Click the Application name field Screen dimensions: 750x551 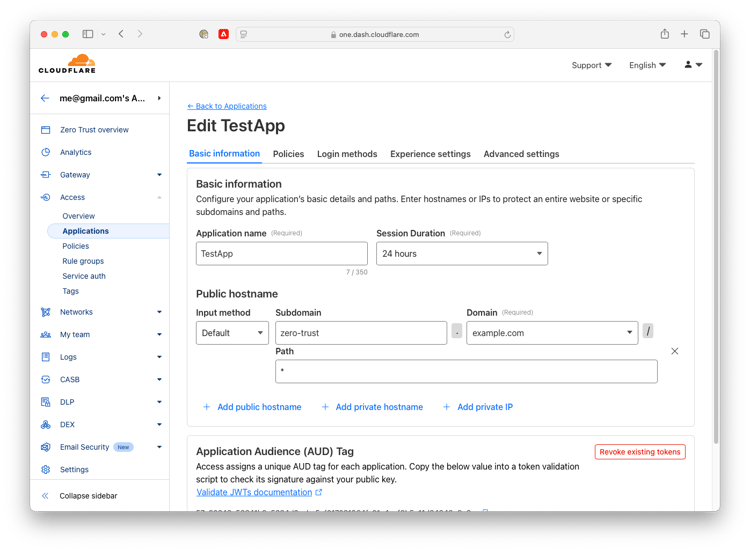pos(282,253)
